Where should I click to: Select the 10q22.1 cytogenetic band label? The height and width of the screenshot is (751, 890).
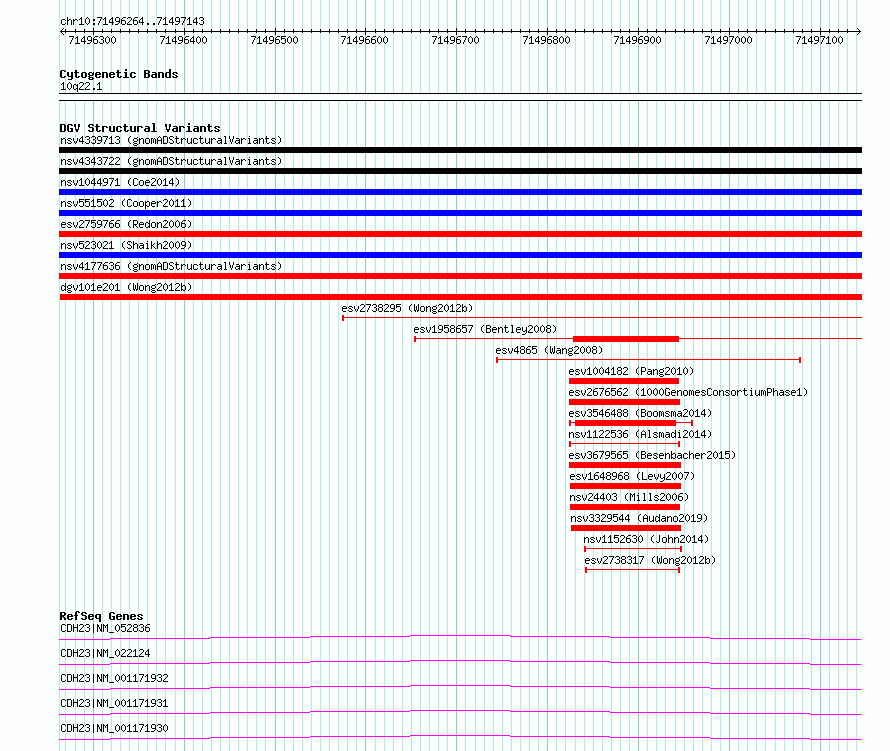click(x=81, y=86)
